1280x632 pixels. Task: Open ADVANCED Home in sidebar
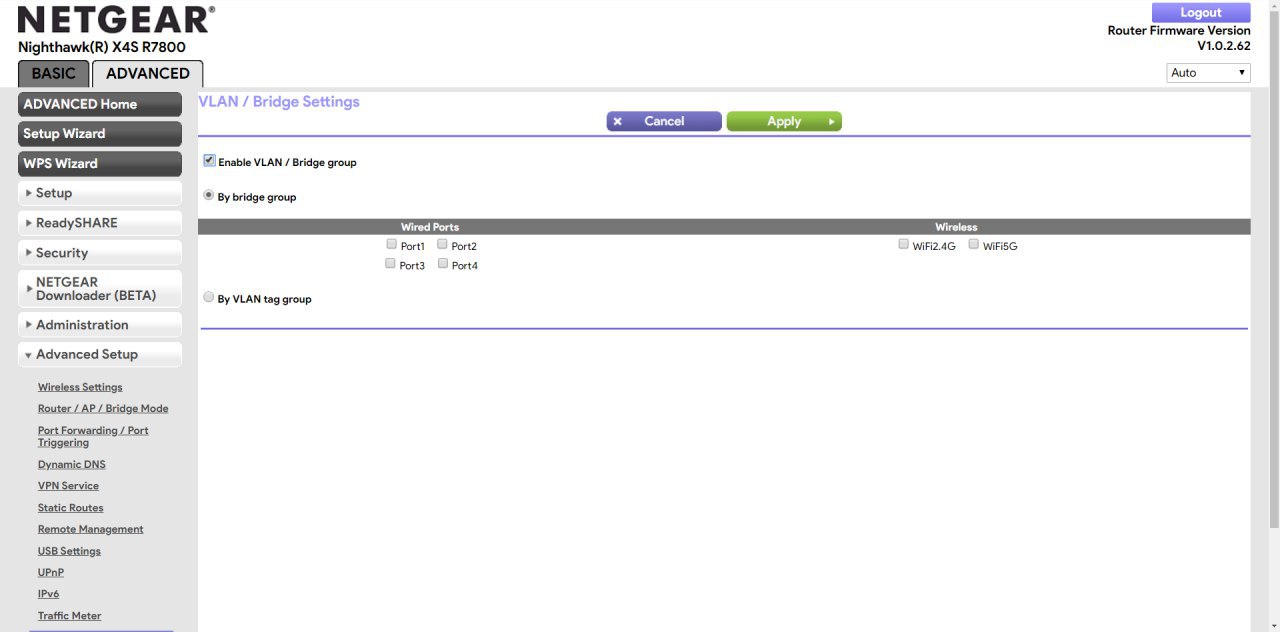point(99,104)
